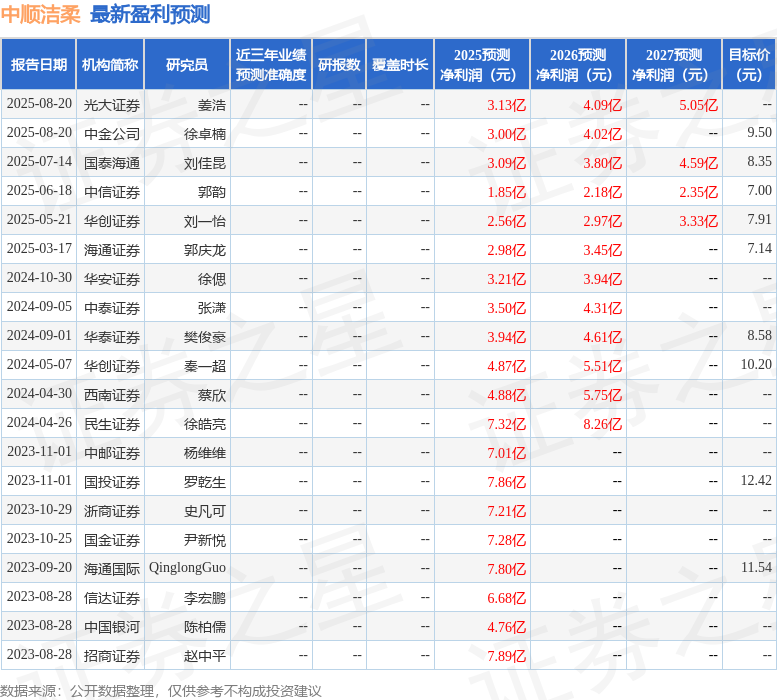Click the 华泰证券 institution cell
Image resolution: width=777 pixels, height=700 pixels.
(112, 337)
